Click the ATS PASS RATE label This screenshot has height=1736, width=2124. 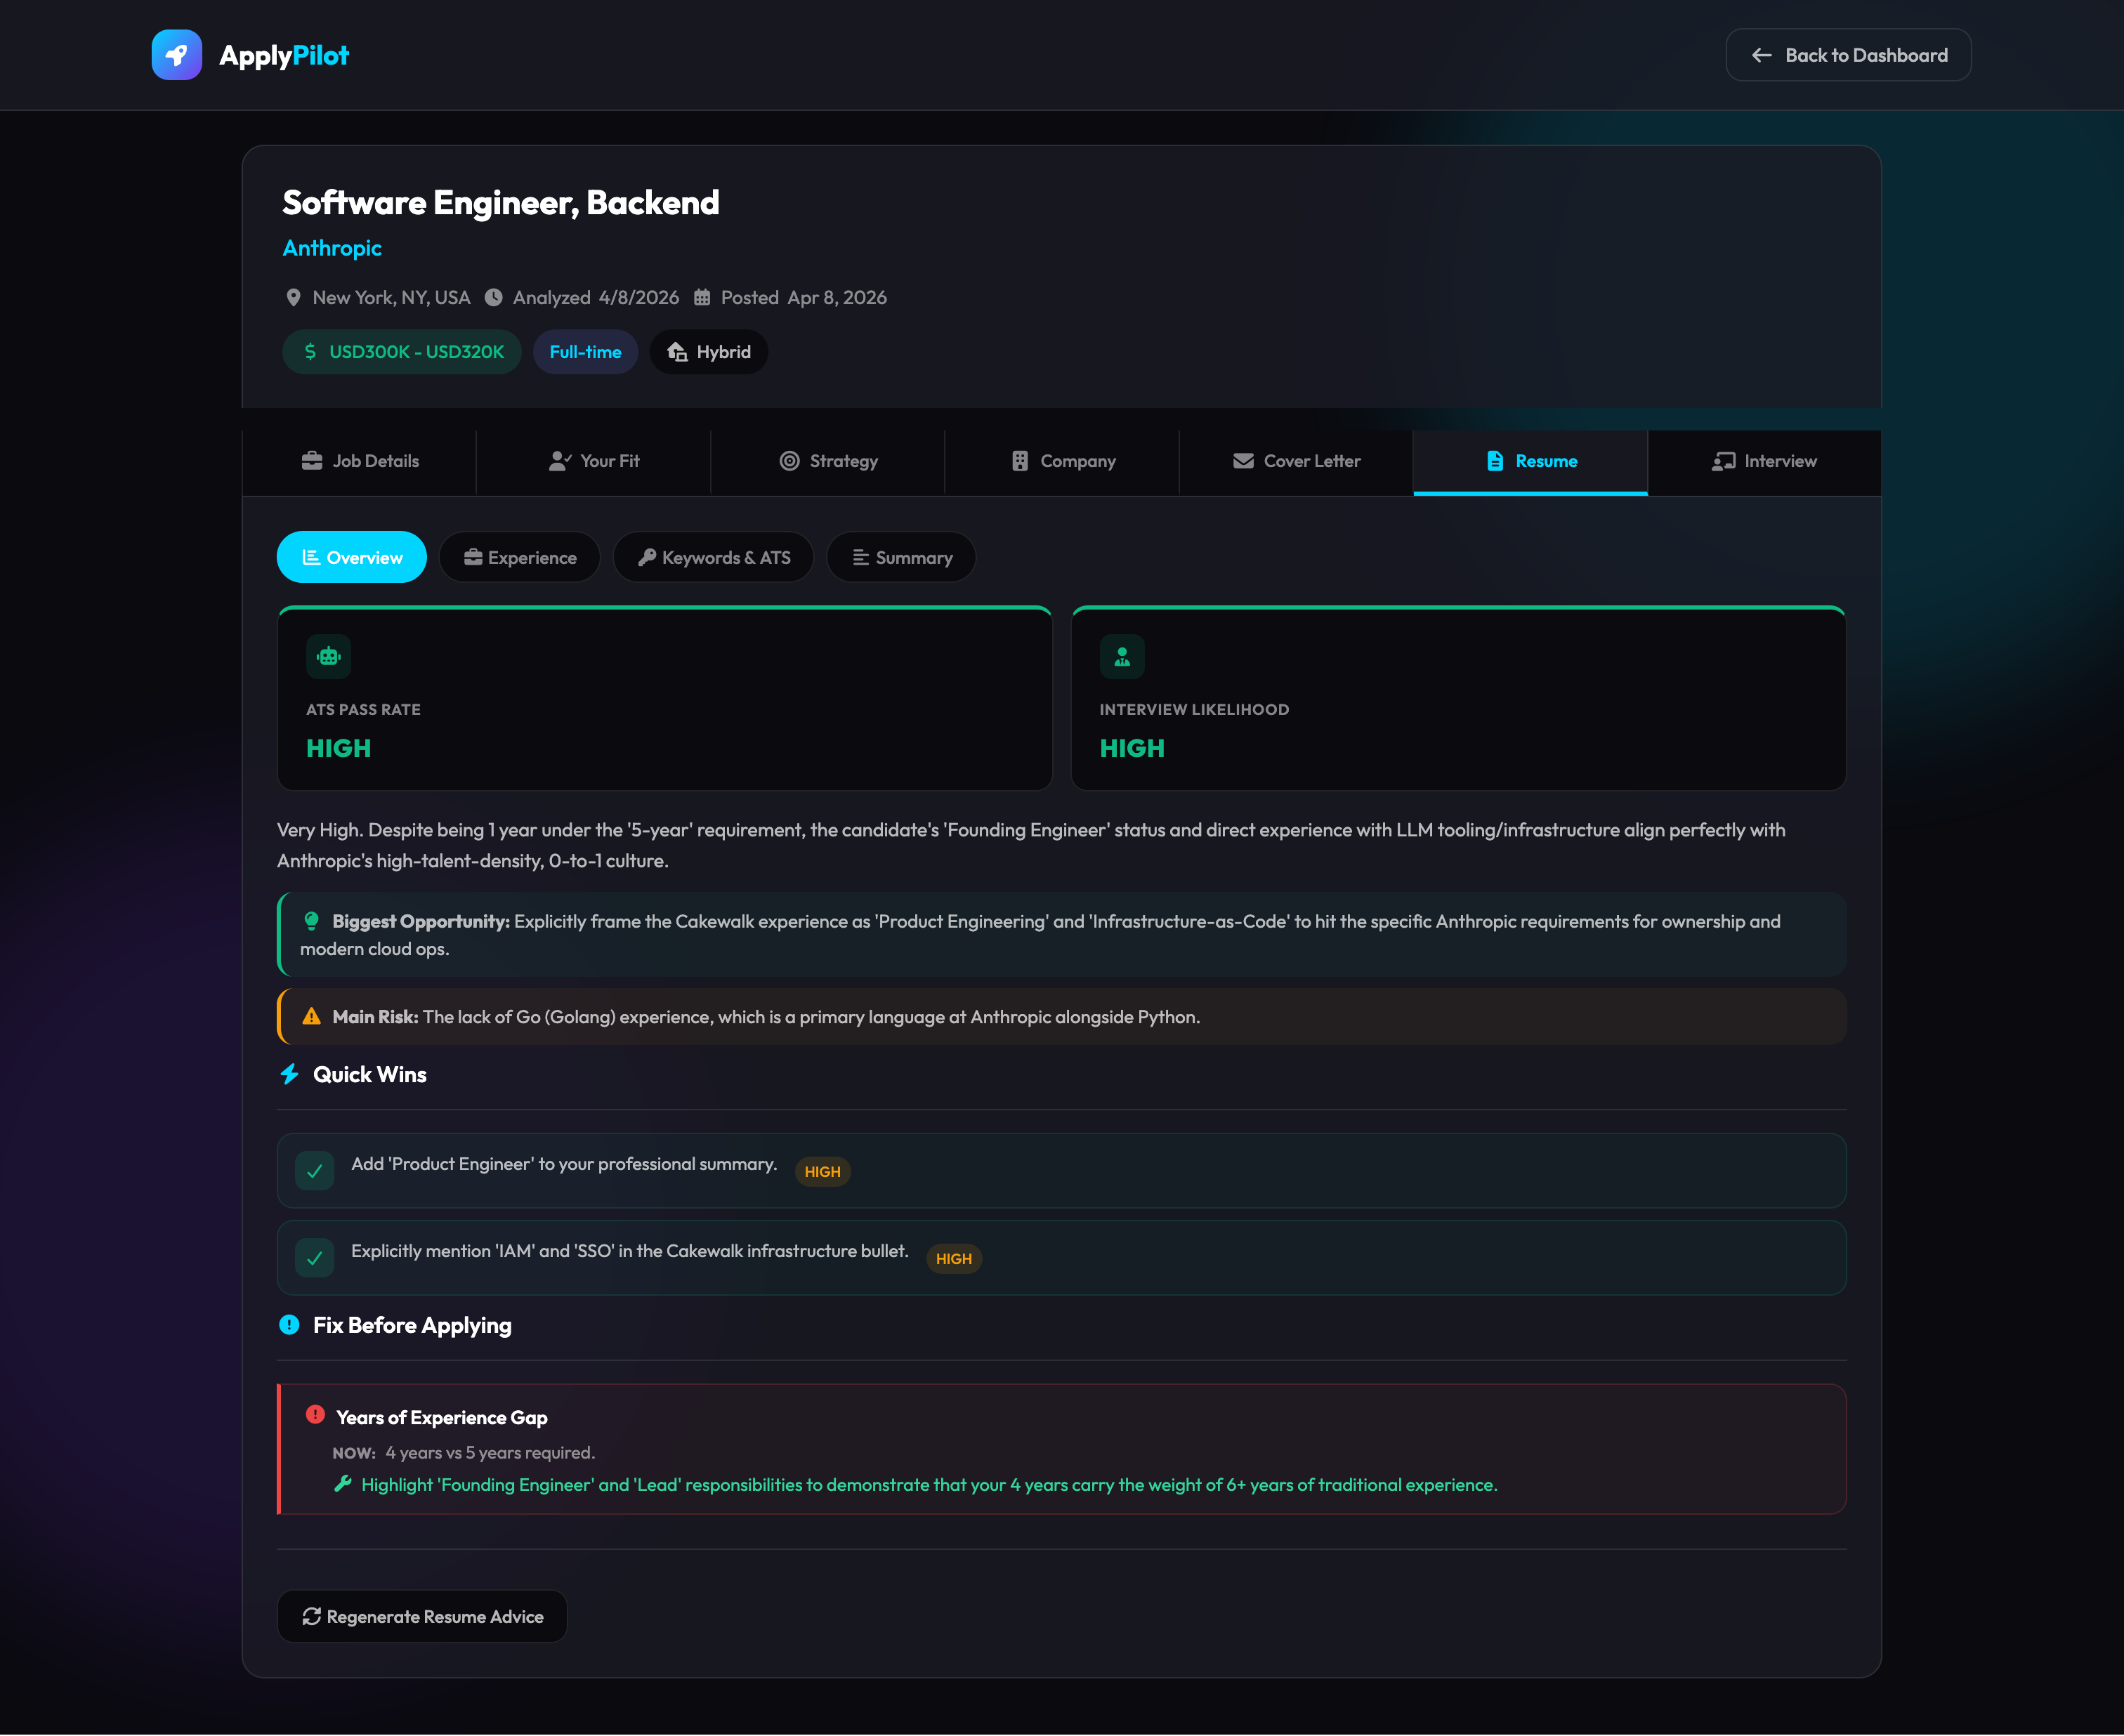[x=363, y=710]
